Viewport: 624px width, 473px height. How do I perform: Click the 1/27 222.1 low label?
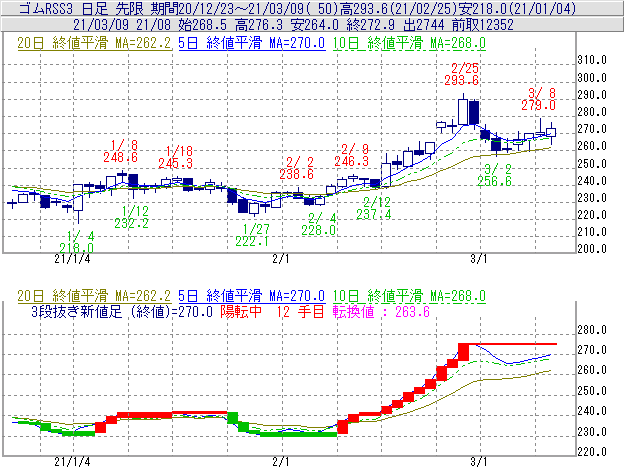coord(252,235)
